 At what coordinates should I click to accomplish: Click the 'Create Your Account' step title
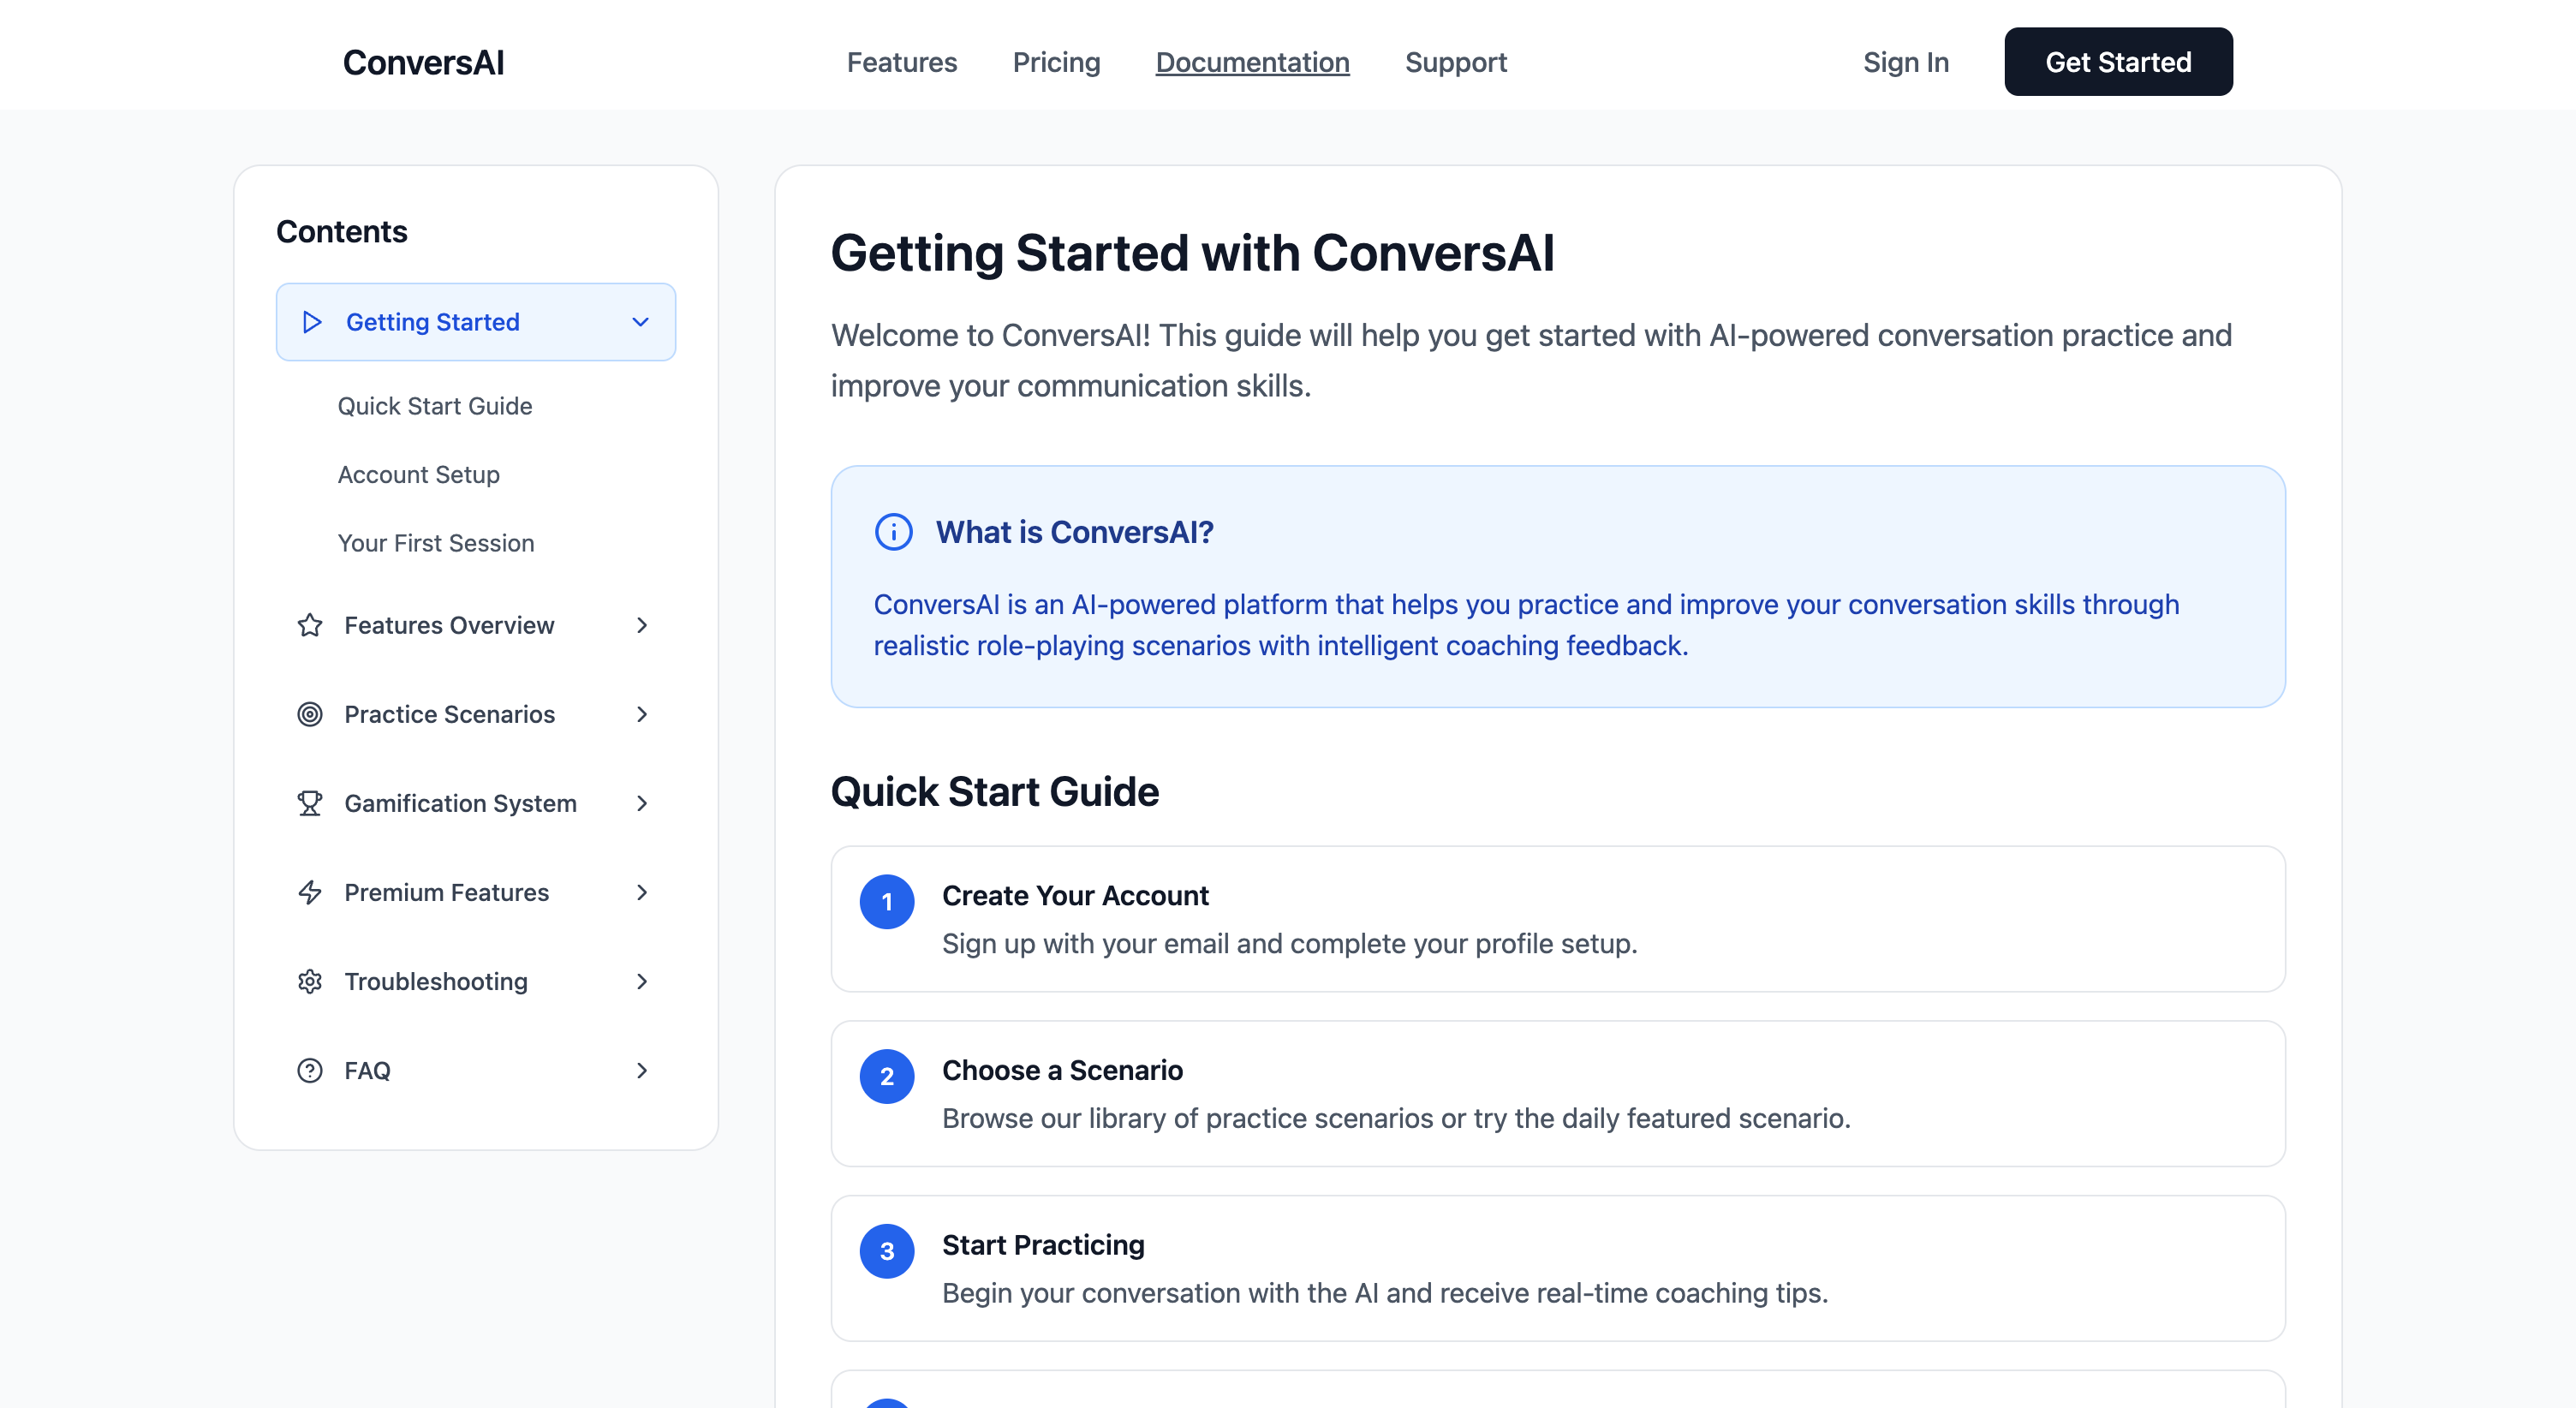point(1075,895)
